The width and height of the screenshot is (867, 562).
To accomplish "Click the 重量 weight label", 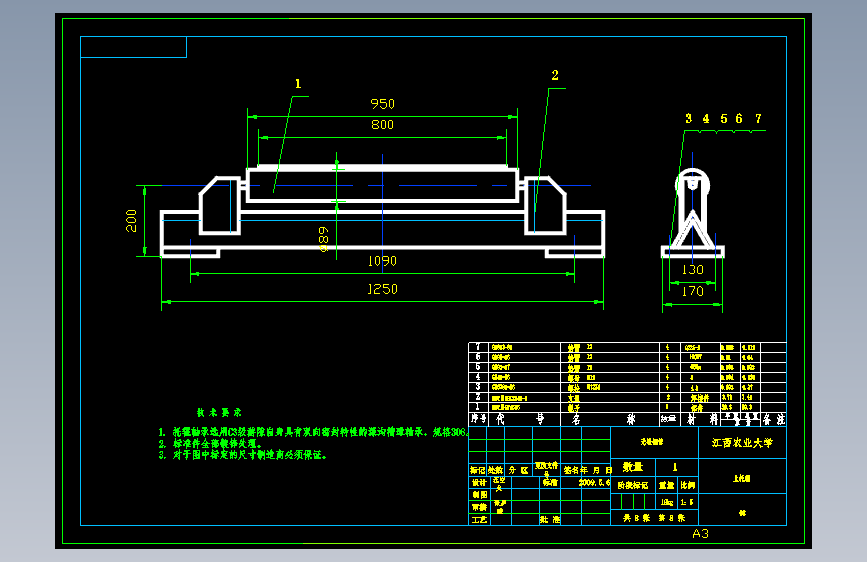I will coord(666,485).
